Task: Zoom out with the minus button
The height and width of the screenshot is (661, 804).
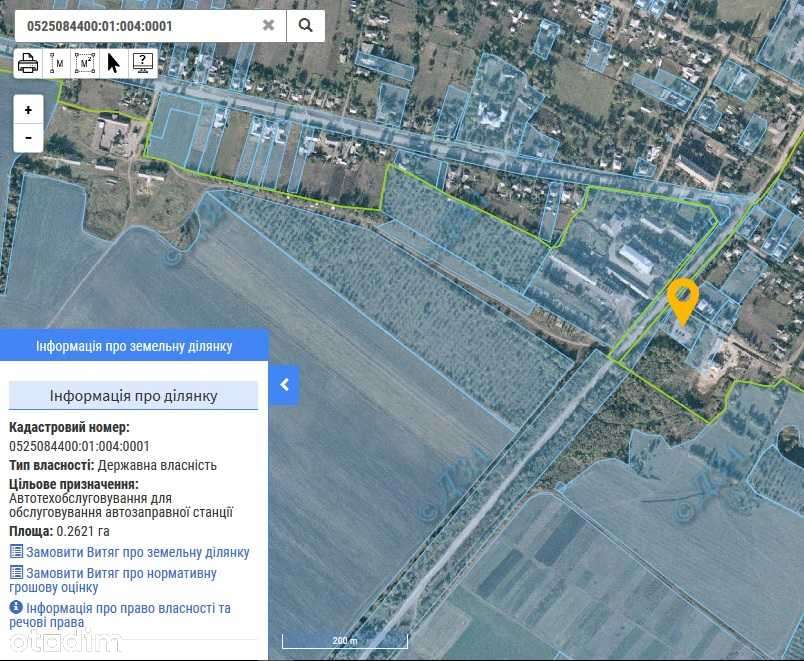Action: (28, 137)
